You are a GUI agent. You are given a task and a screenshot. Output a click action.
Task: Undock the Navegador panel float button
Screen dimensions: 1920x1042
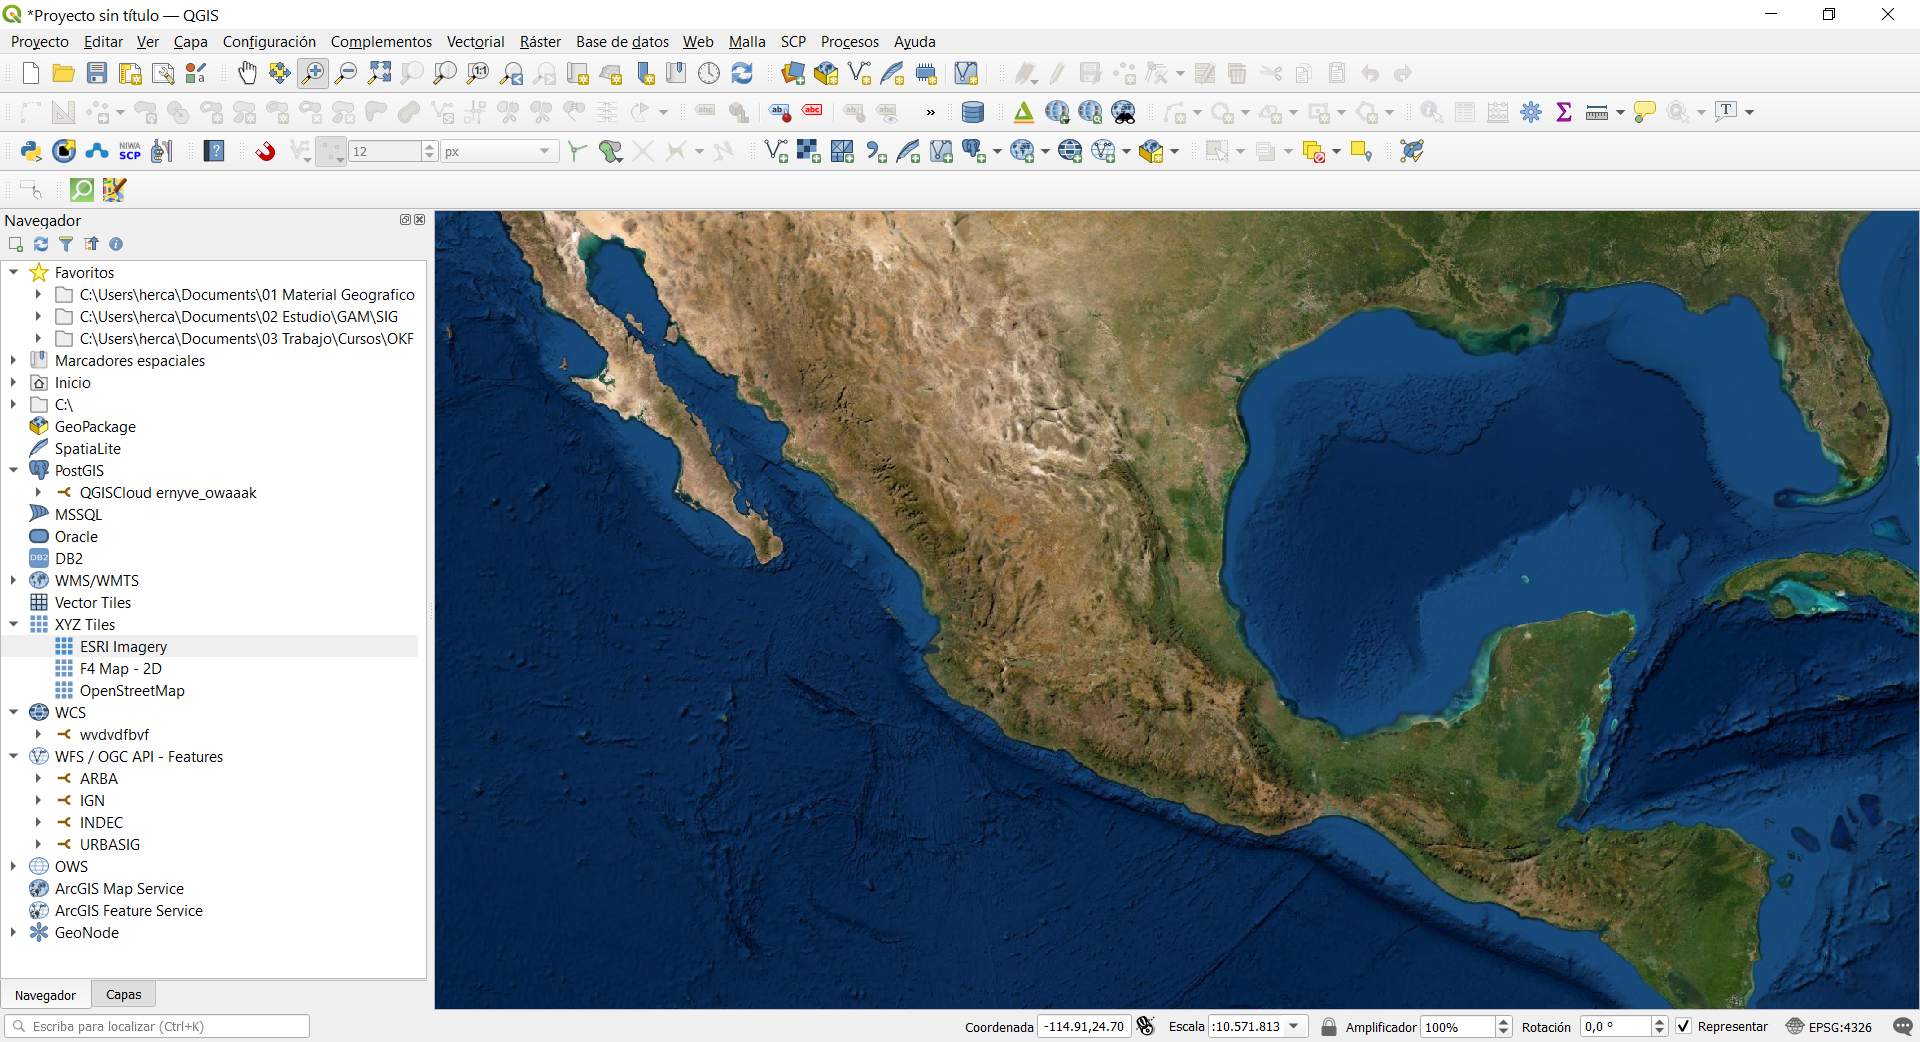(x=405, y=220)
